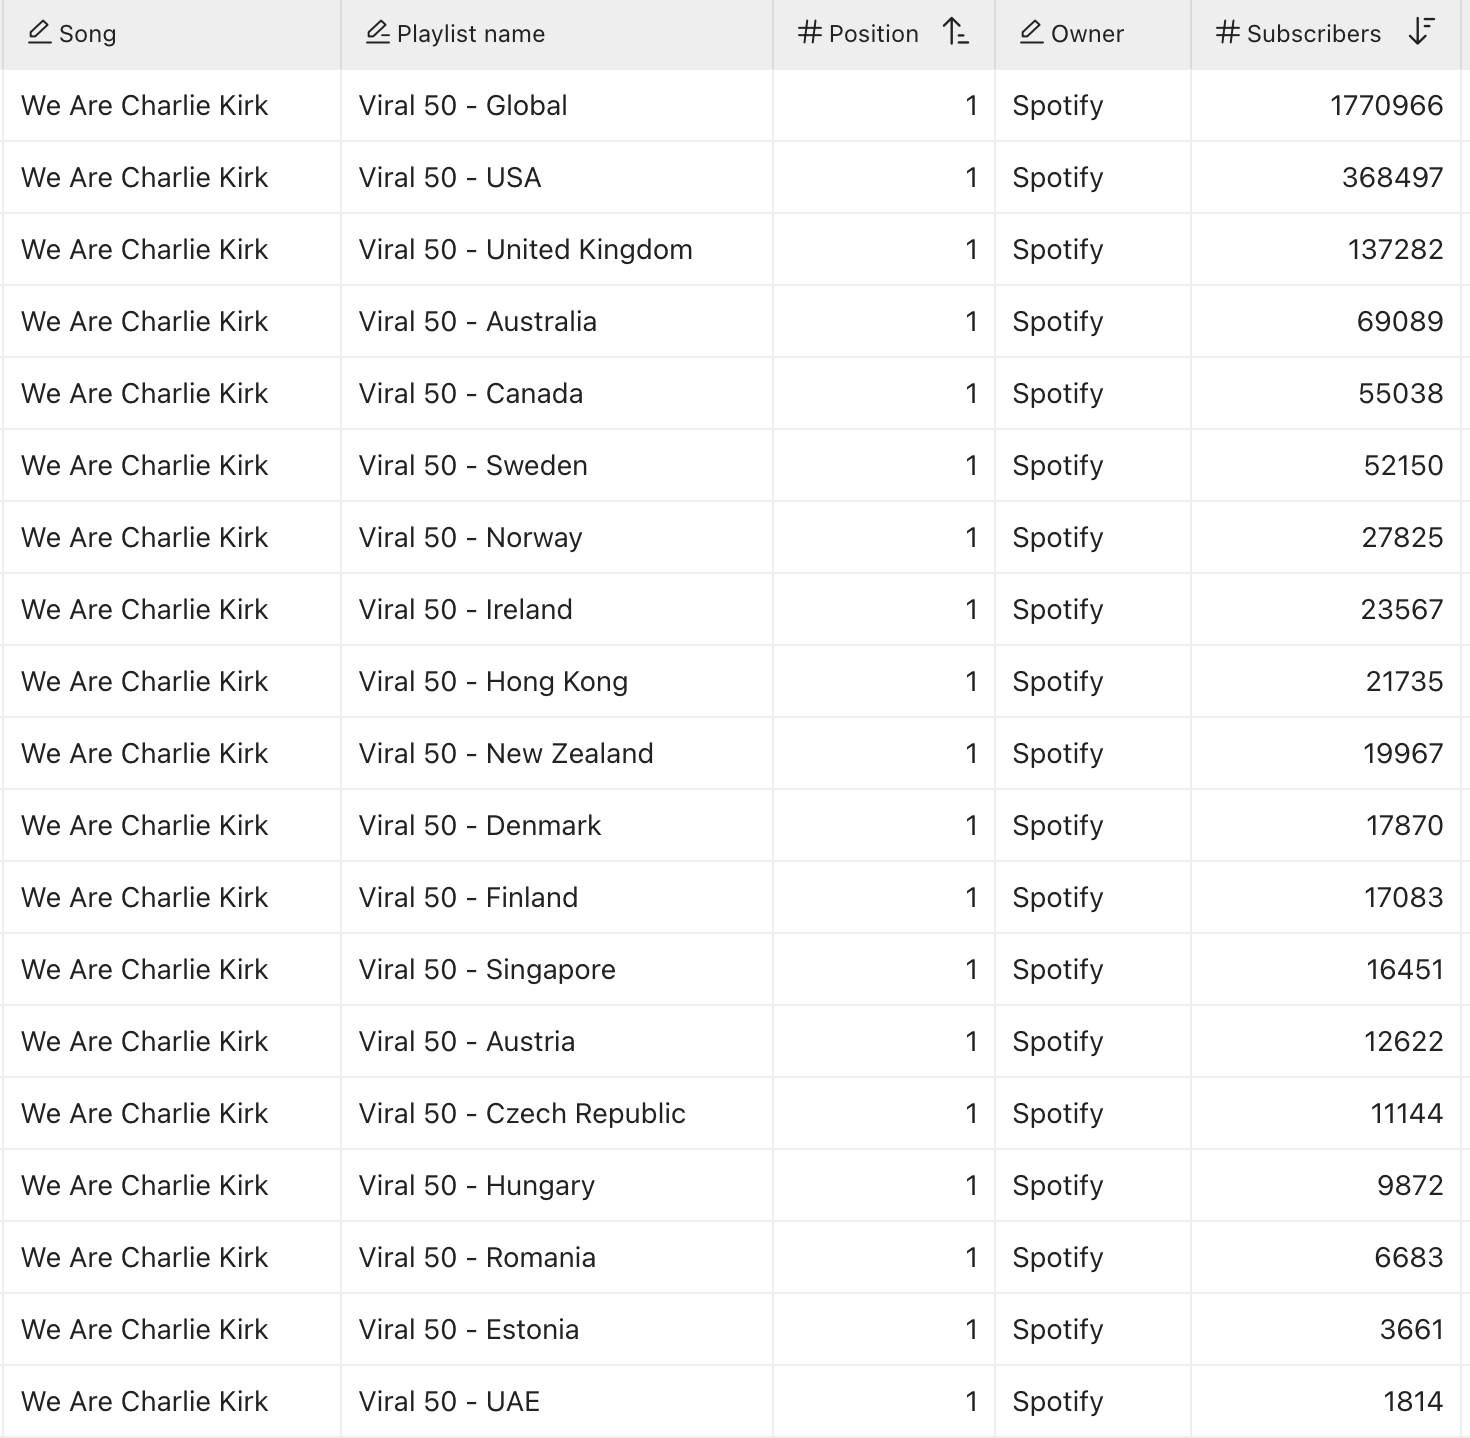Select subscribers value 55038
The height and width of the screenshot is (1438, 1470).
pos(1400,393)
